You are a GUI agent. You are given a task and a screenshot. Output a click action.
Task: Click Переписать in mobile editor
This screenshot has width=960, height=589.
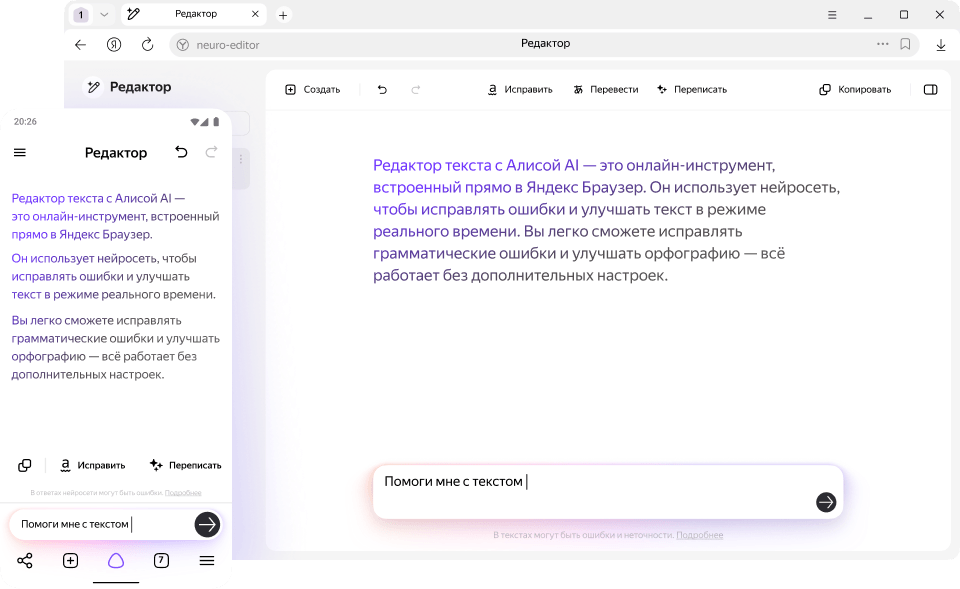186,465
